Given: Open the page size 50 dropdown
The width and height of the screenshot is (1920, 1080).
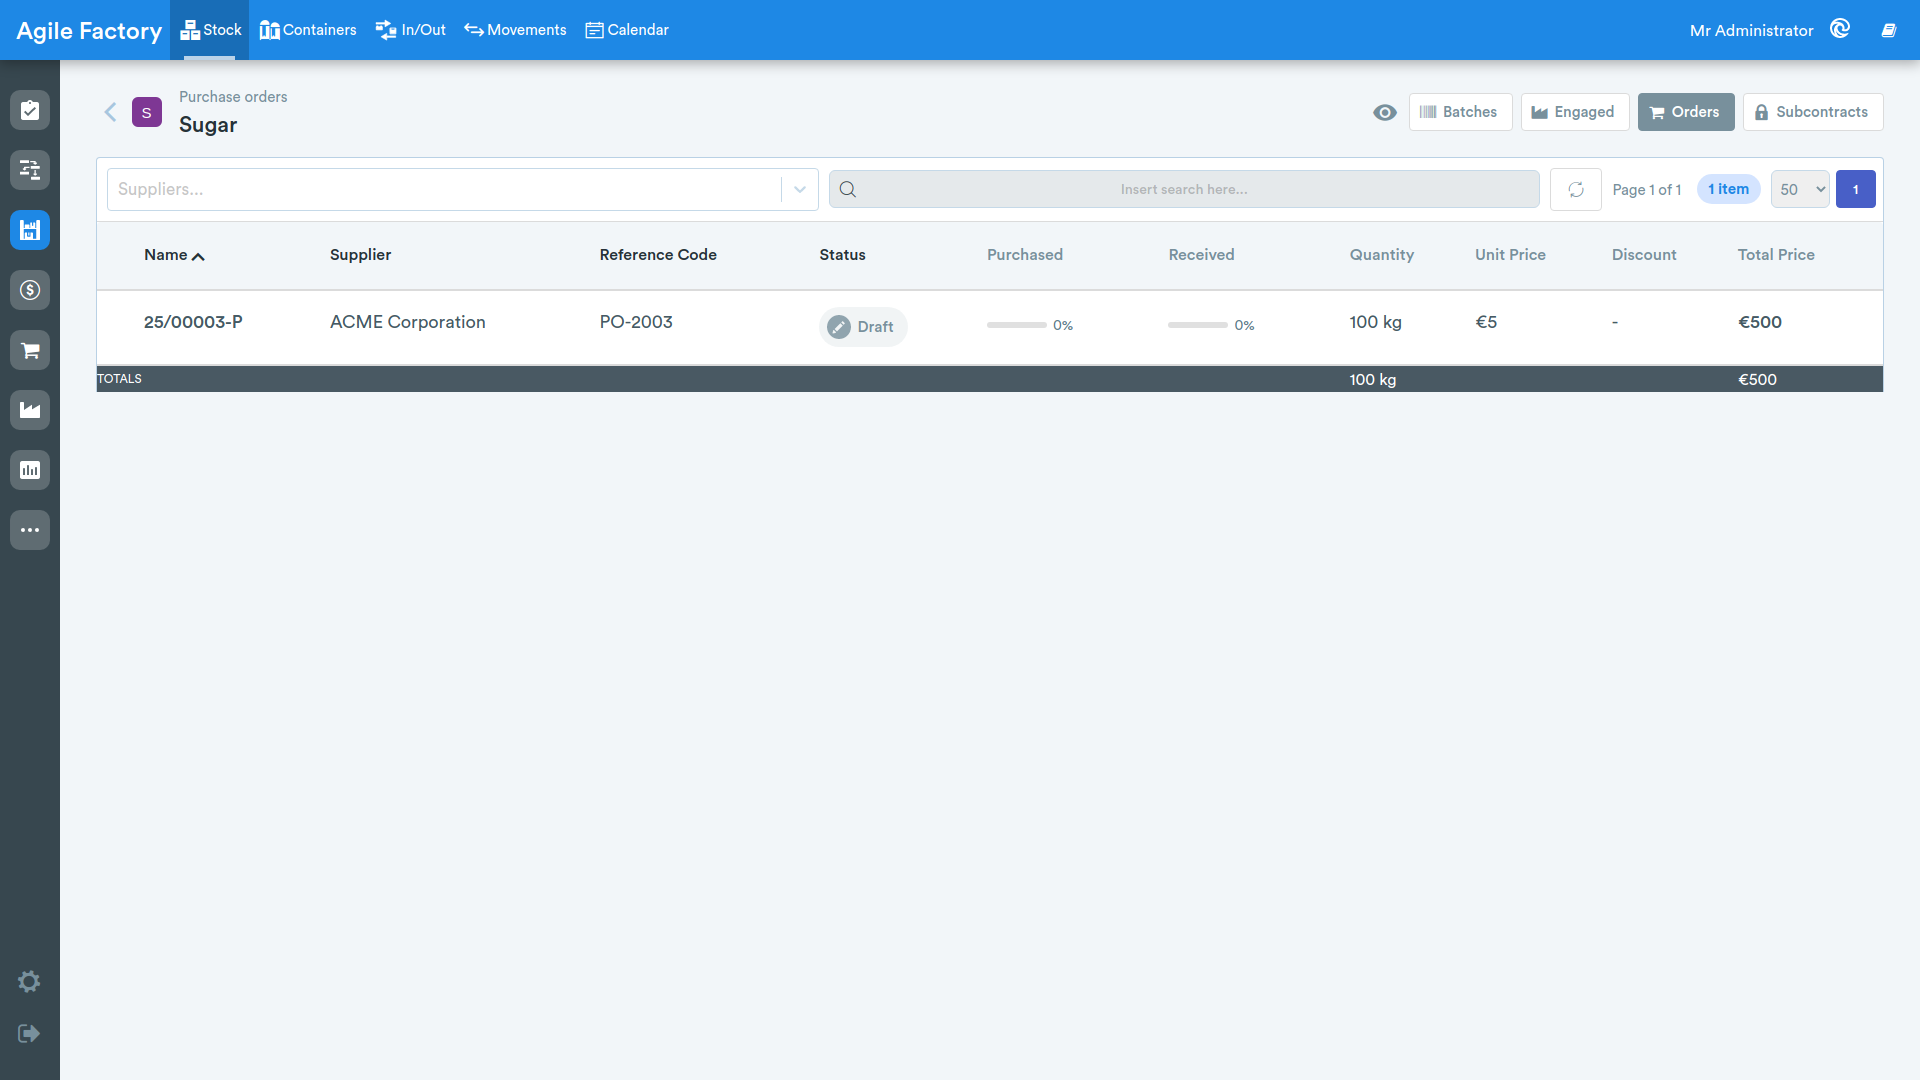Looking at the screenshot, I should (1800, 189).
